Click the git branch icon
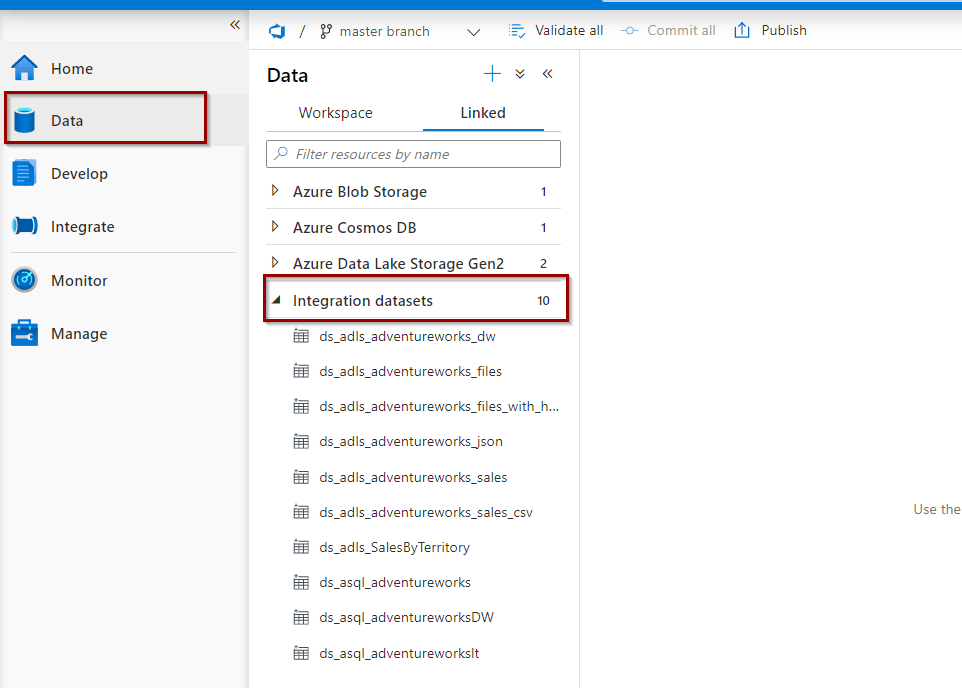The height and width of the screenshot is (688, 962). pyautogui.click(x=326, y=31)
